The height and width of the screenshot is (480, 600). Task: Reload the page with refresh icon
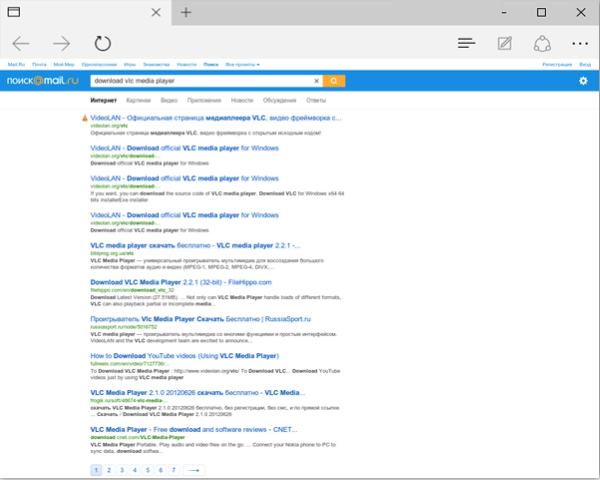tap(103, 44)
